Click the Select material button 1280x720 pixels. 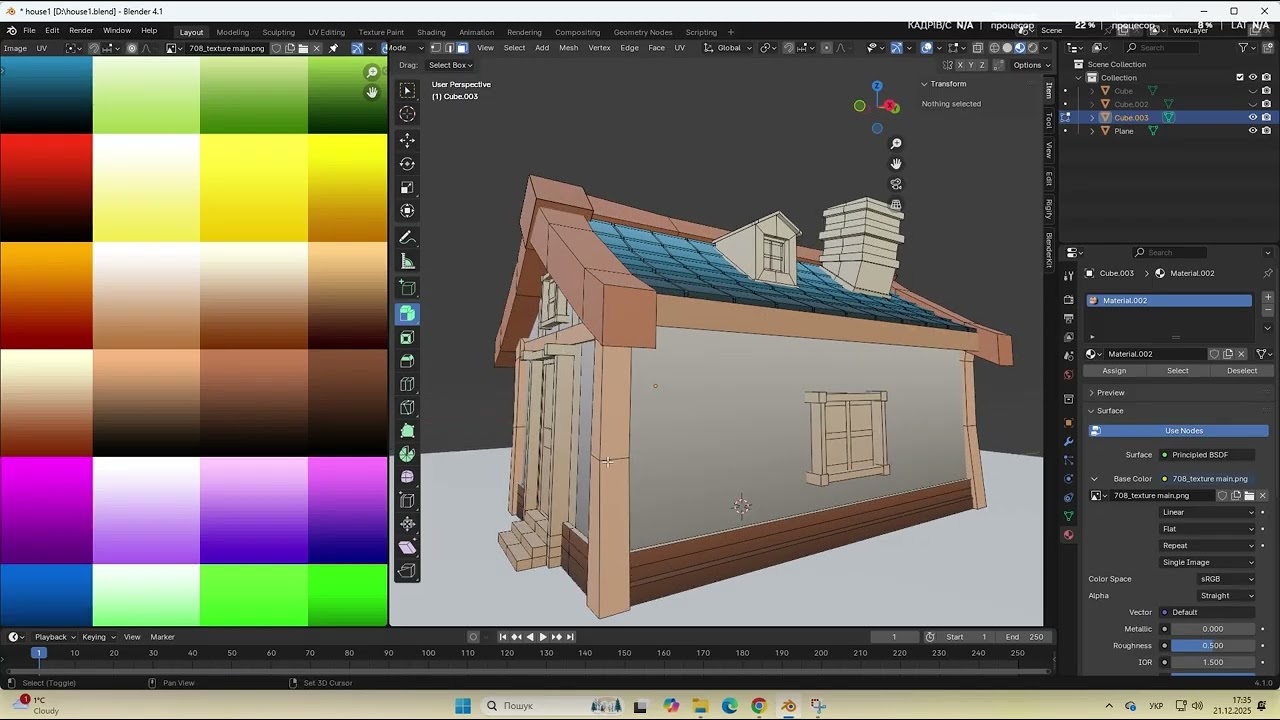(x=1178, y=371)
